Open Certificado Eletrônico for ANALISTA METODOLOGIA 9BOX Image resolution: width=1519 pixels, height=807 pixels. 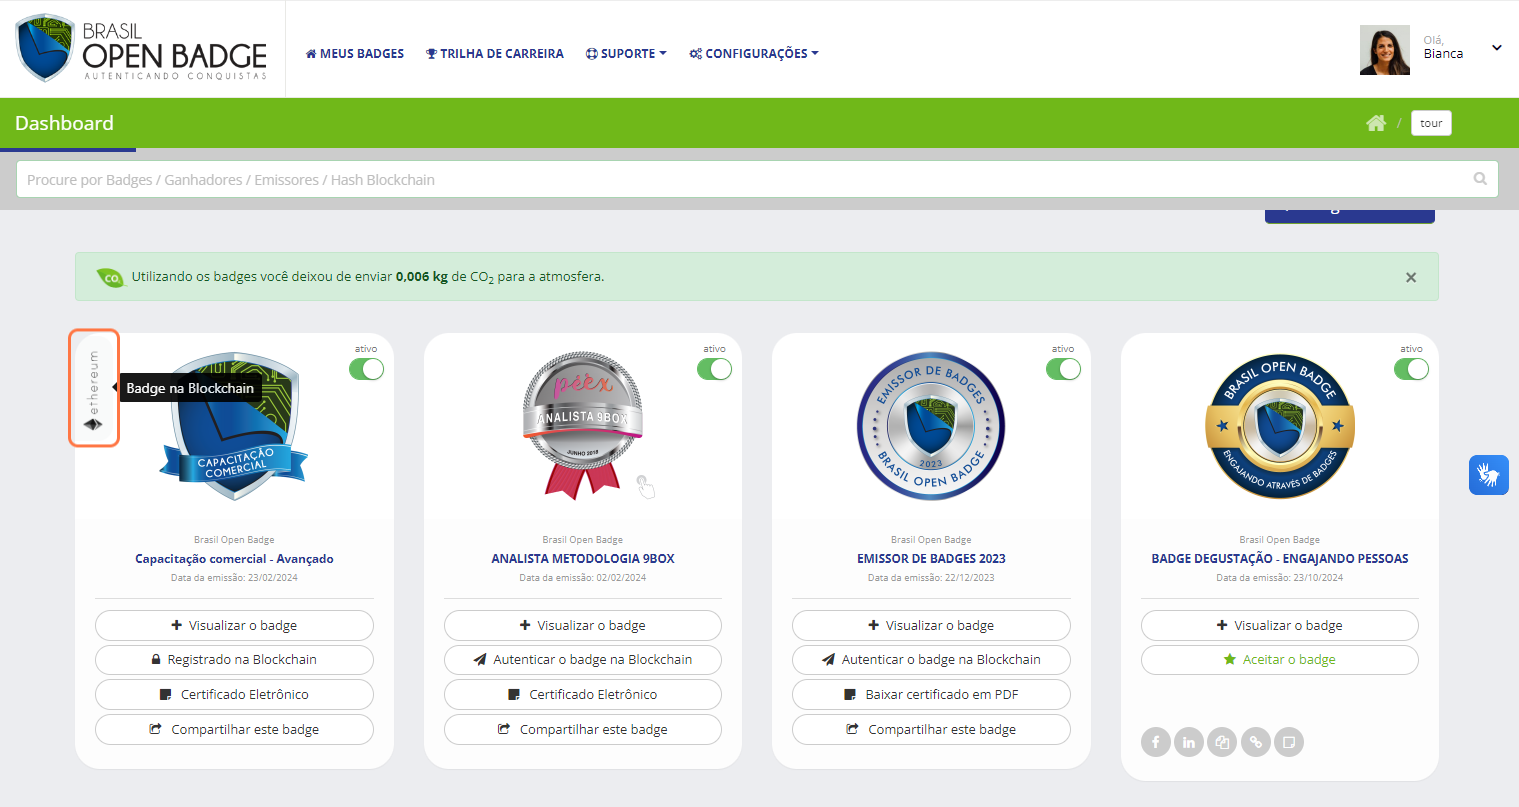[x=583, y=694]
